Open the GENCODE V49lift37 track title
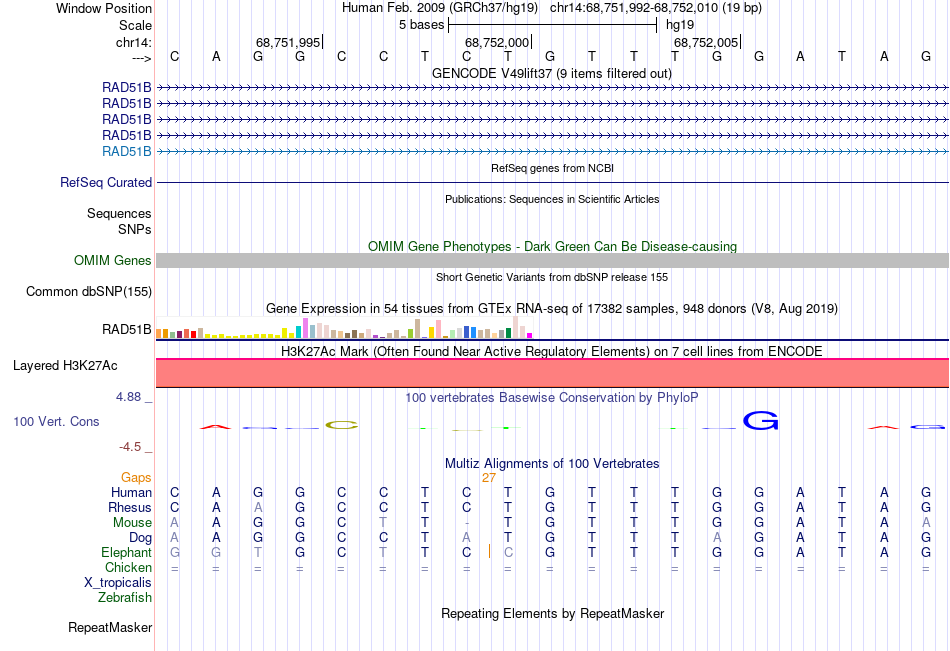Image resolution: width=950 pixels, height=651 pixels. click(x=552, y=73)
